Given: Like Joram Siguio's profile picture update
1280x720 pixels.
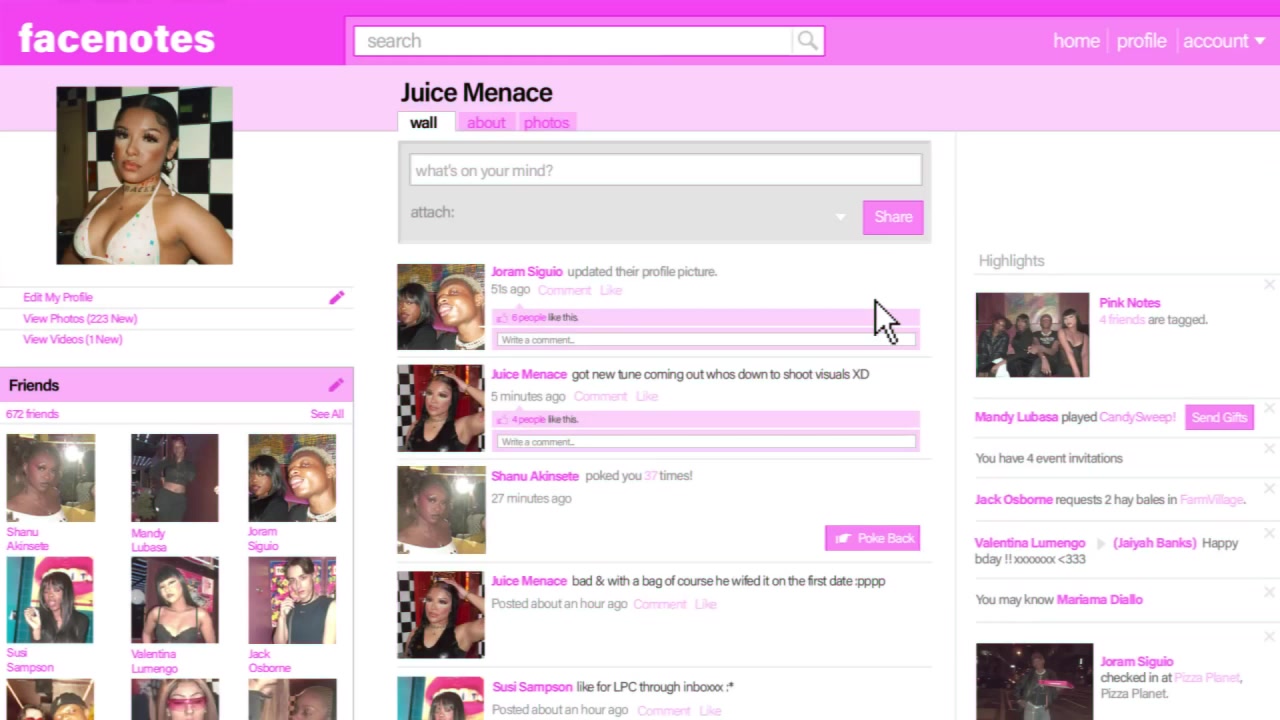Looking at the screenshot, I should click(611, 291).
